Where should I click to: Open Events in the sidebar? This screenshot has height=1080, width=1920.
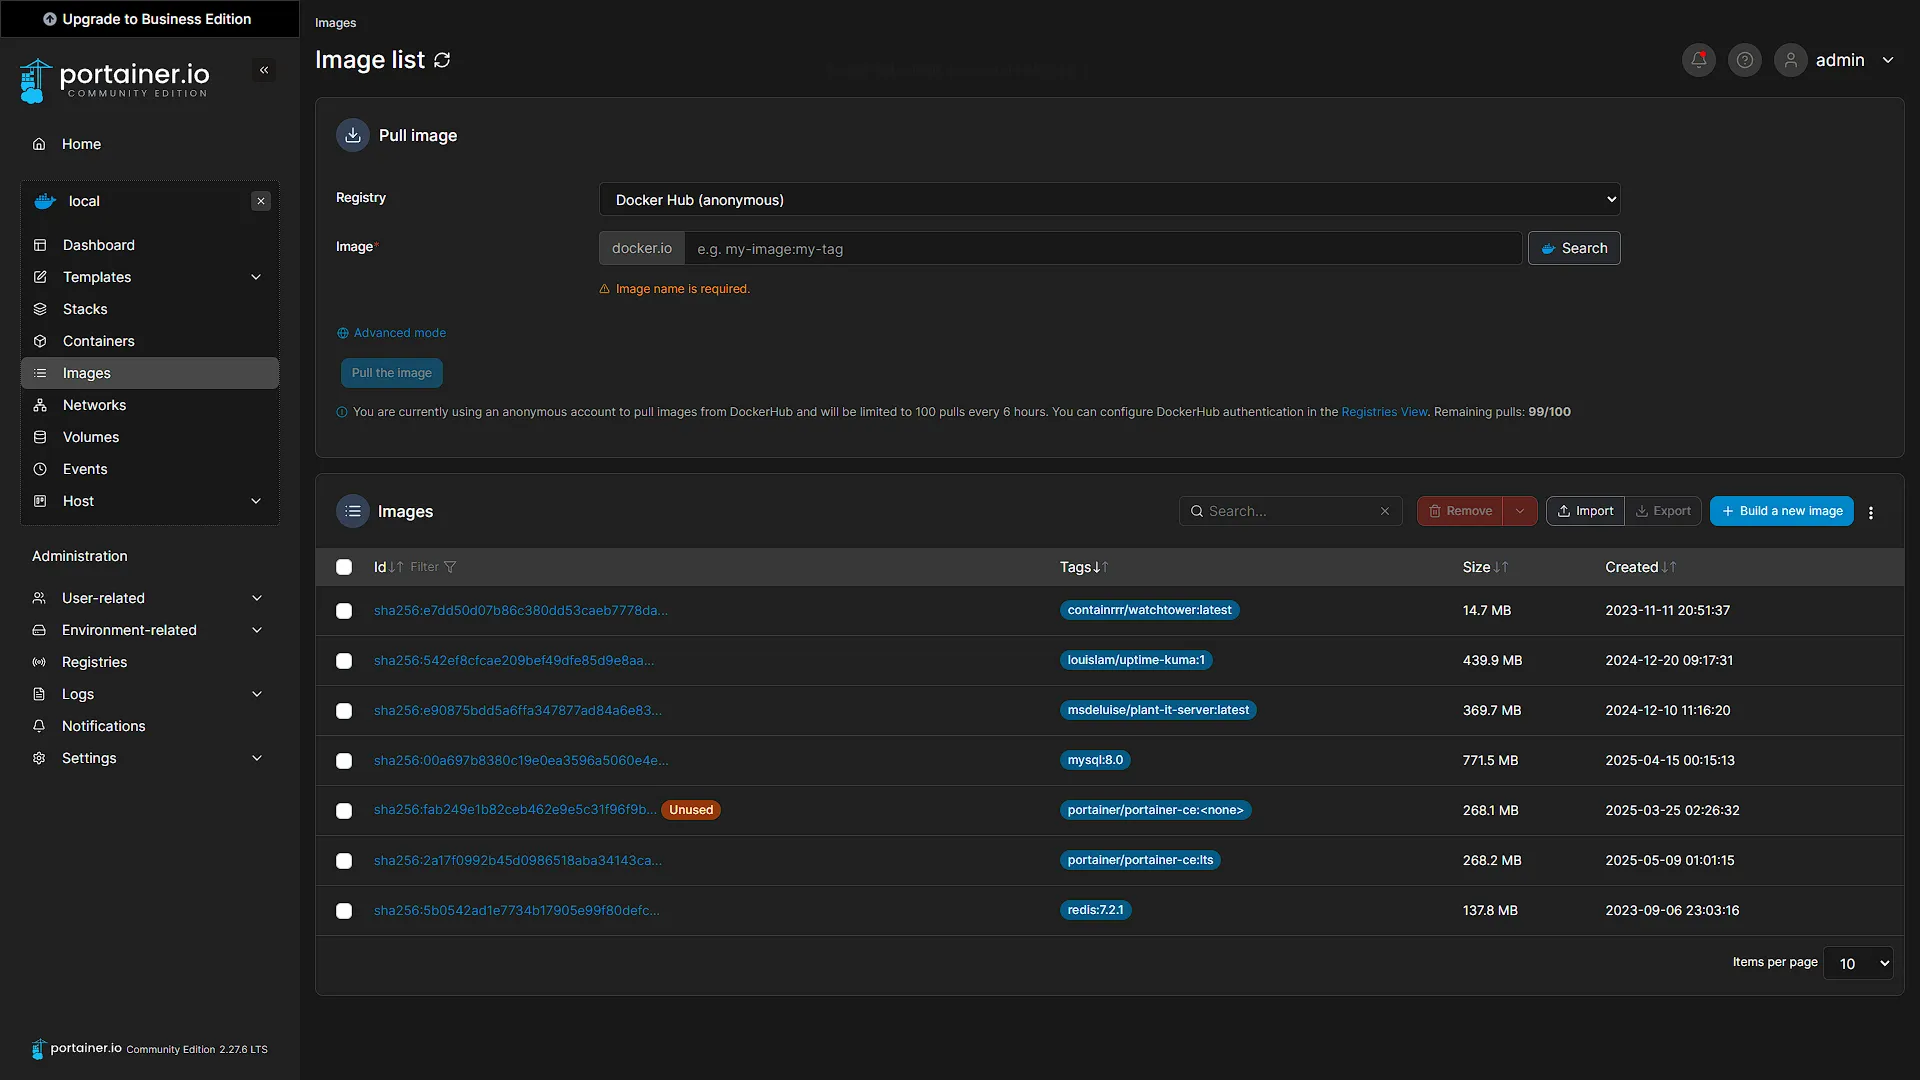(149, 469)
